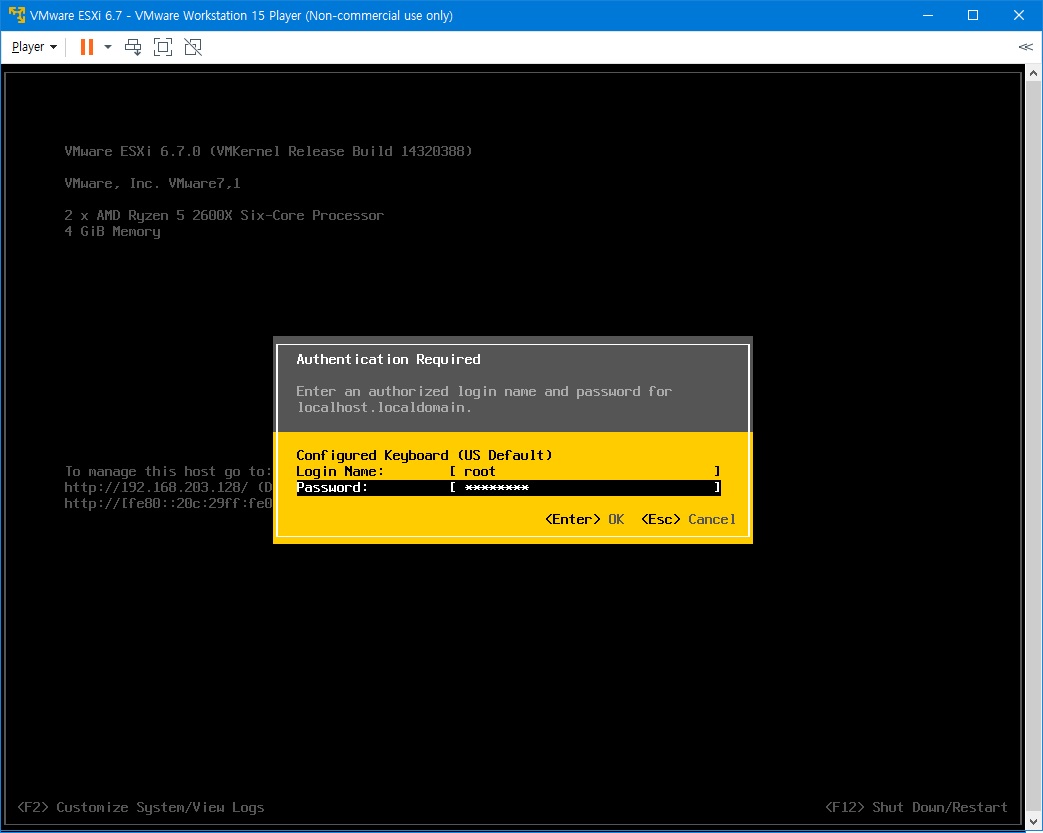Click <F12> Shut Down/Restart

917,807
